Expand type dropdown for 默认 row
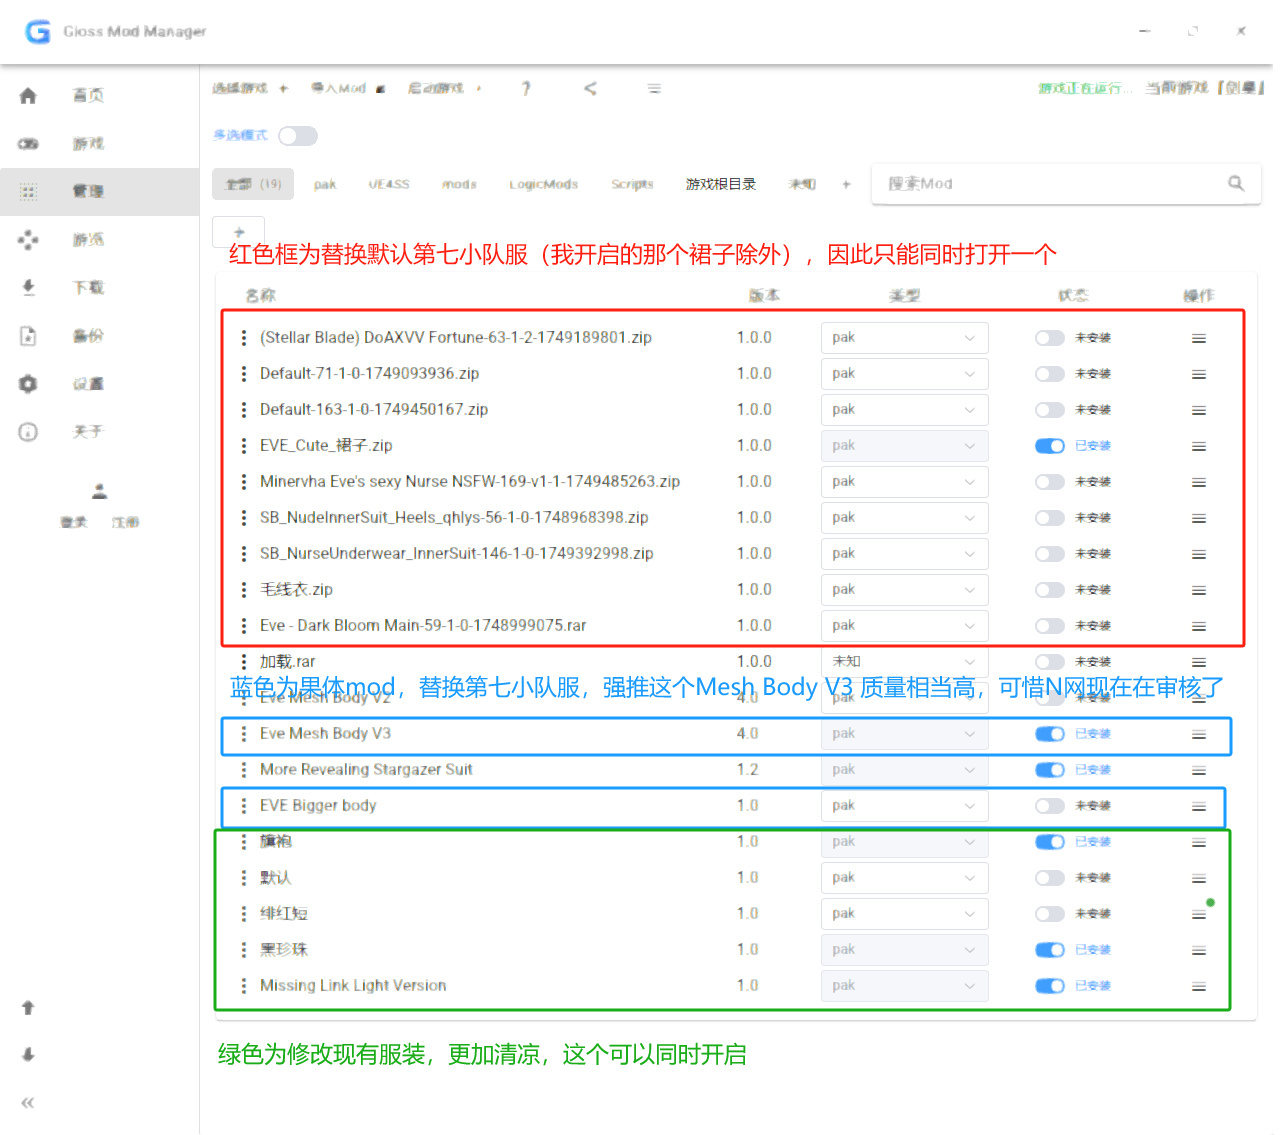 (904, 878)
